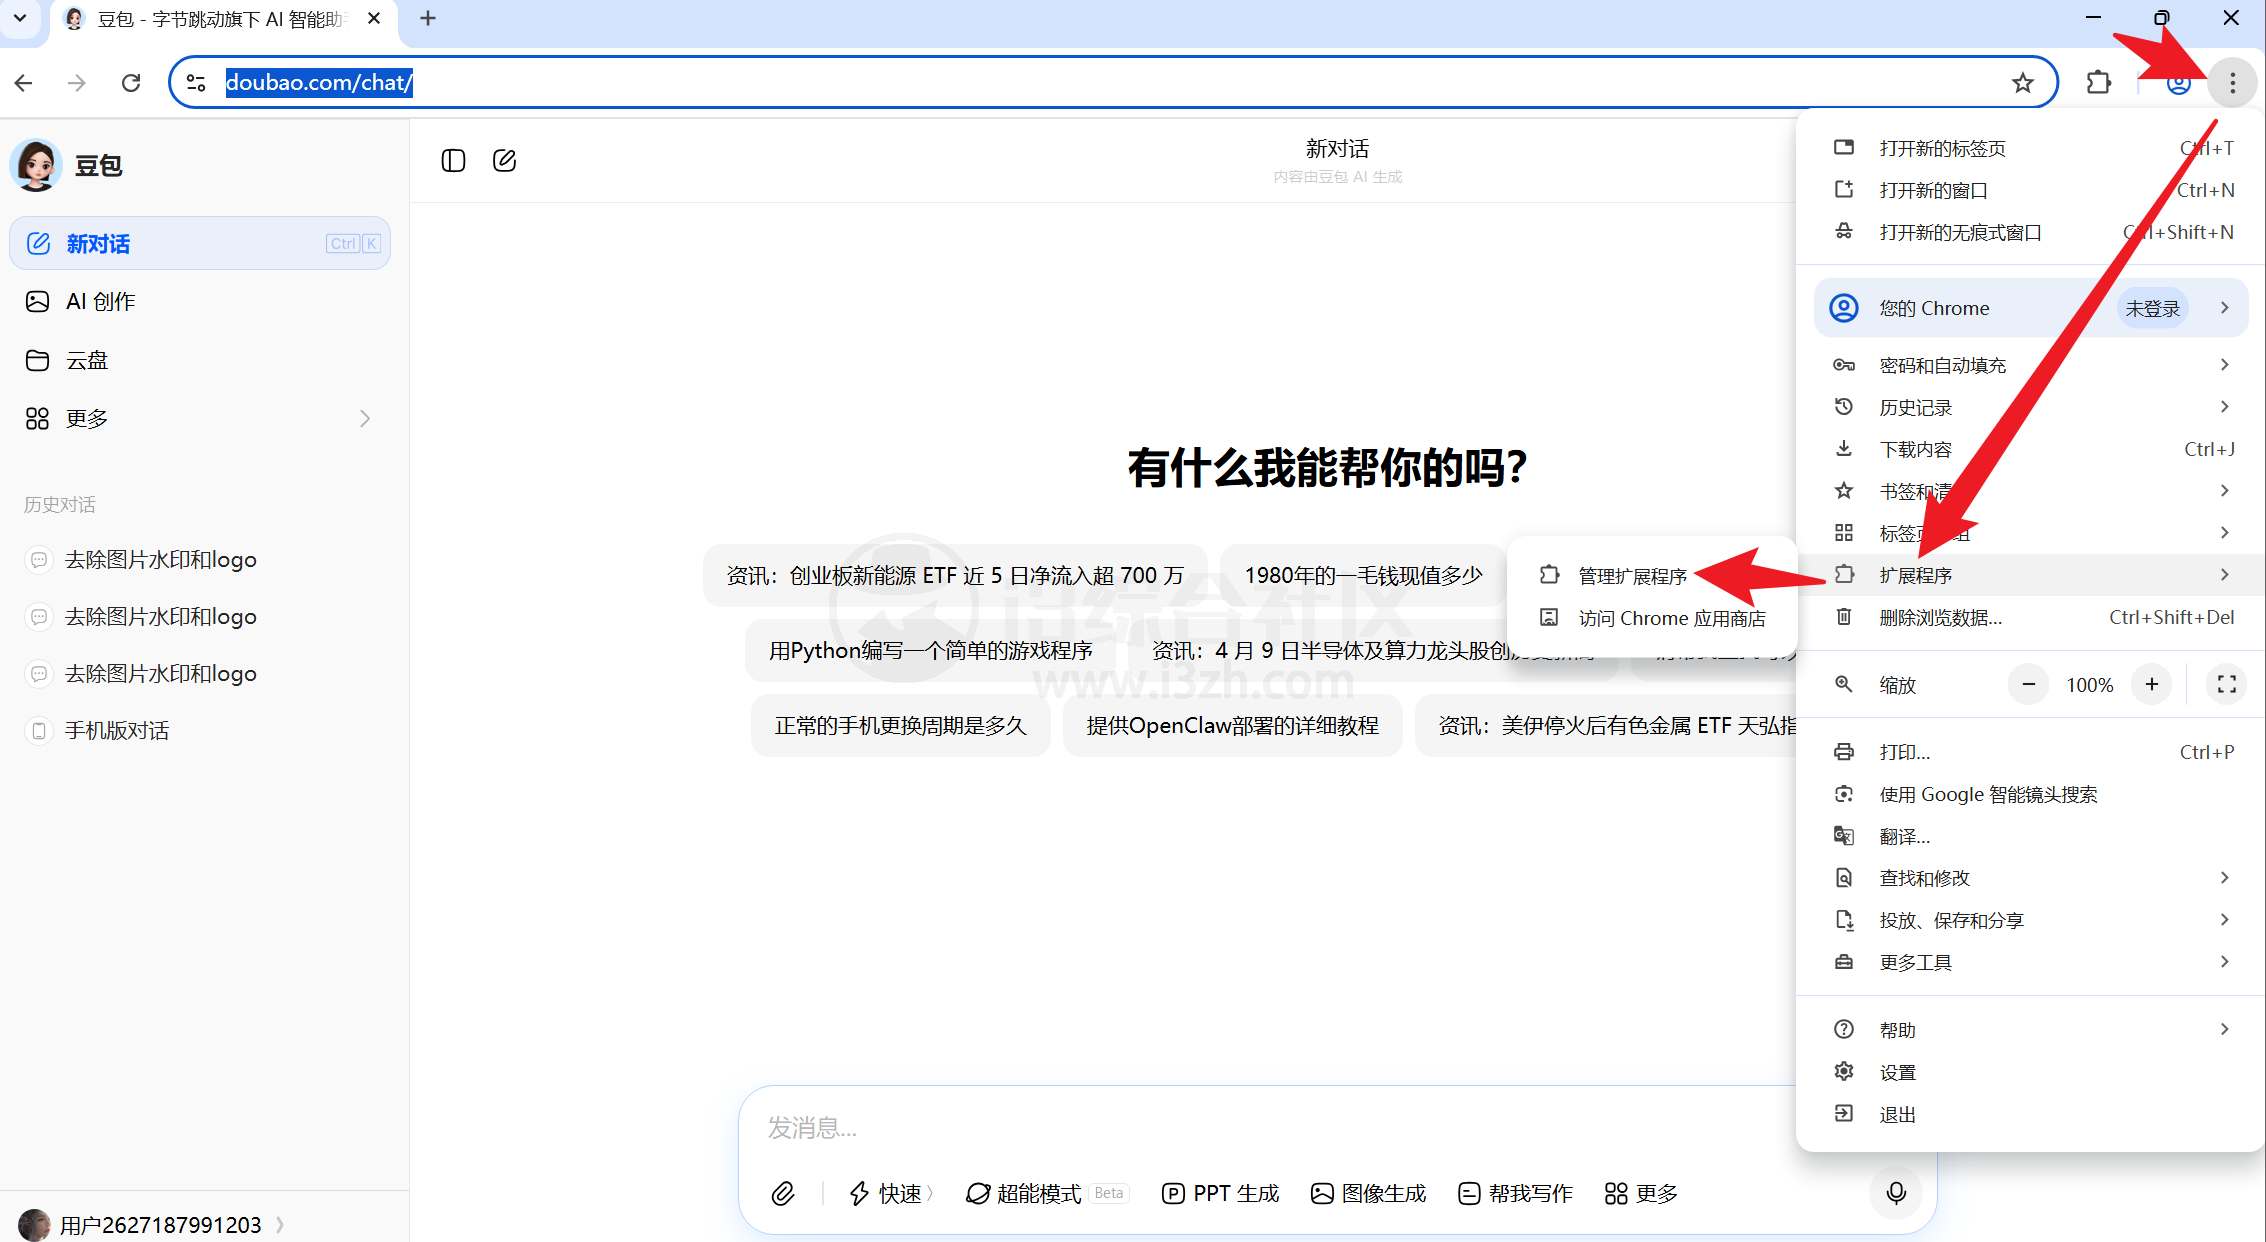
Task: Open the attachment (paperclip) icon in chat input
Action: tap(784, 1193)
